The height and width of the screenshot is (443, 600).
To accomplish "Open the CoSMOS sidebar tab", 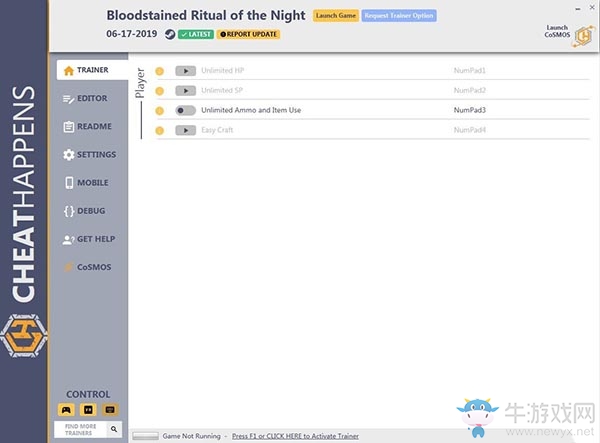I will (x=88, y=267).
